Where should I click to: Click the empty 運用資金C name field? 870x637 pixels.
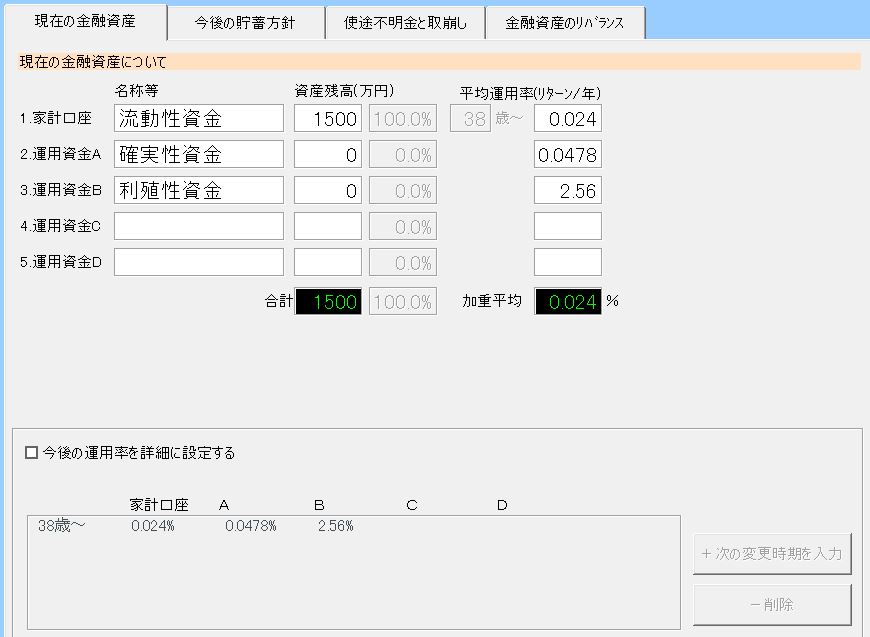click(x=199, y=226)
